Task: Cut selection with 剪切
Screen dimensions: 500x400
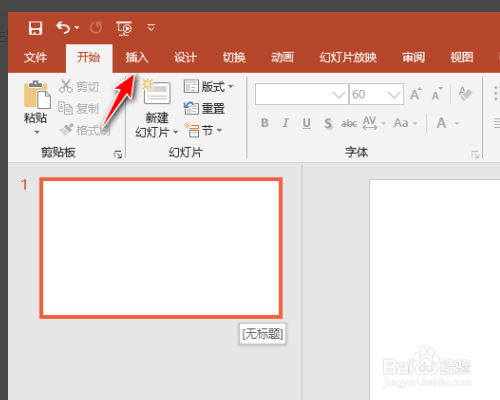Action: coord(79,86)
